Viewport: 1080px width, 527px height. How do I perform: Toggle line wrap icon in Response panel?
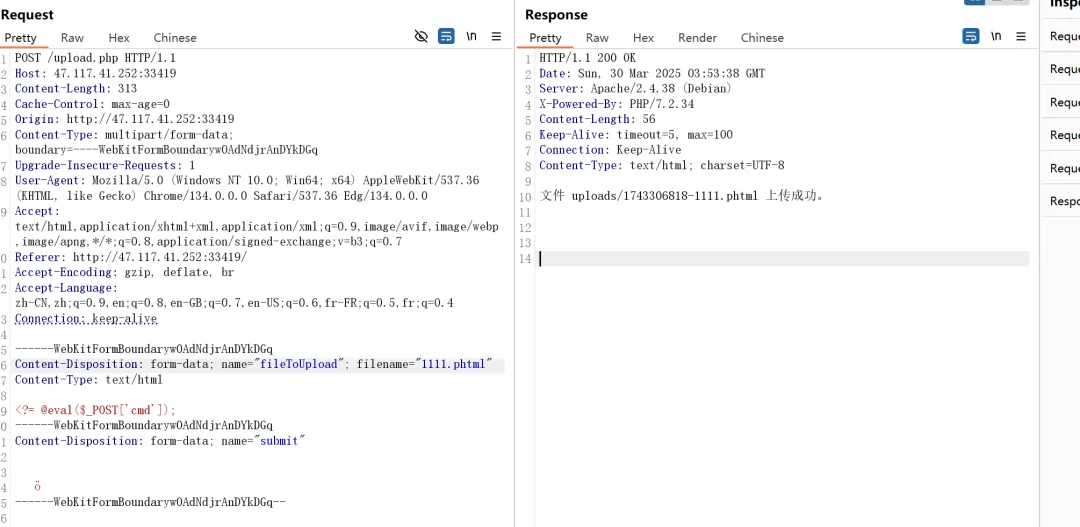[971, 37]
